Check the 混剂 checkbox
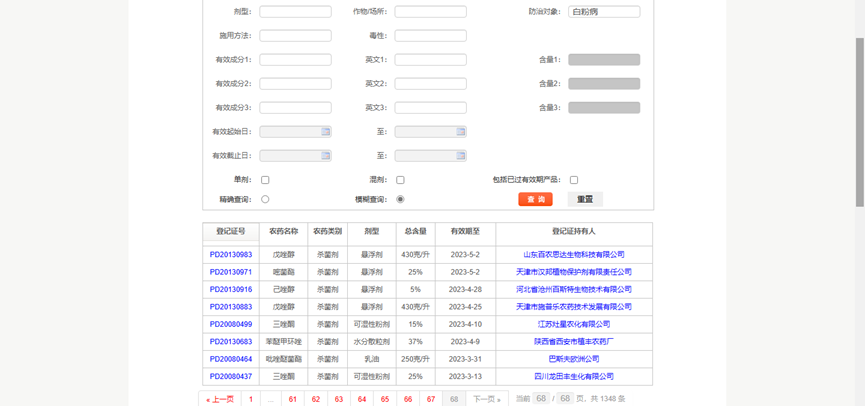Viewport: 865px width, 406px height. (401, 180)
